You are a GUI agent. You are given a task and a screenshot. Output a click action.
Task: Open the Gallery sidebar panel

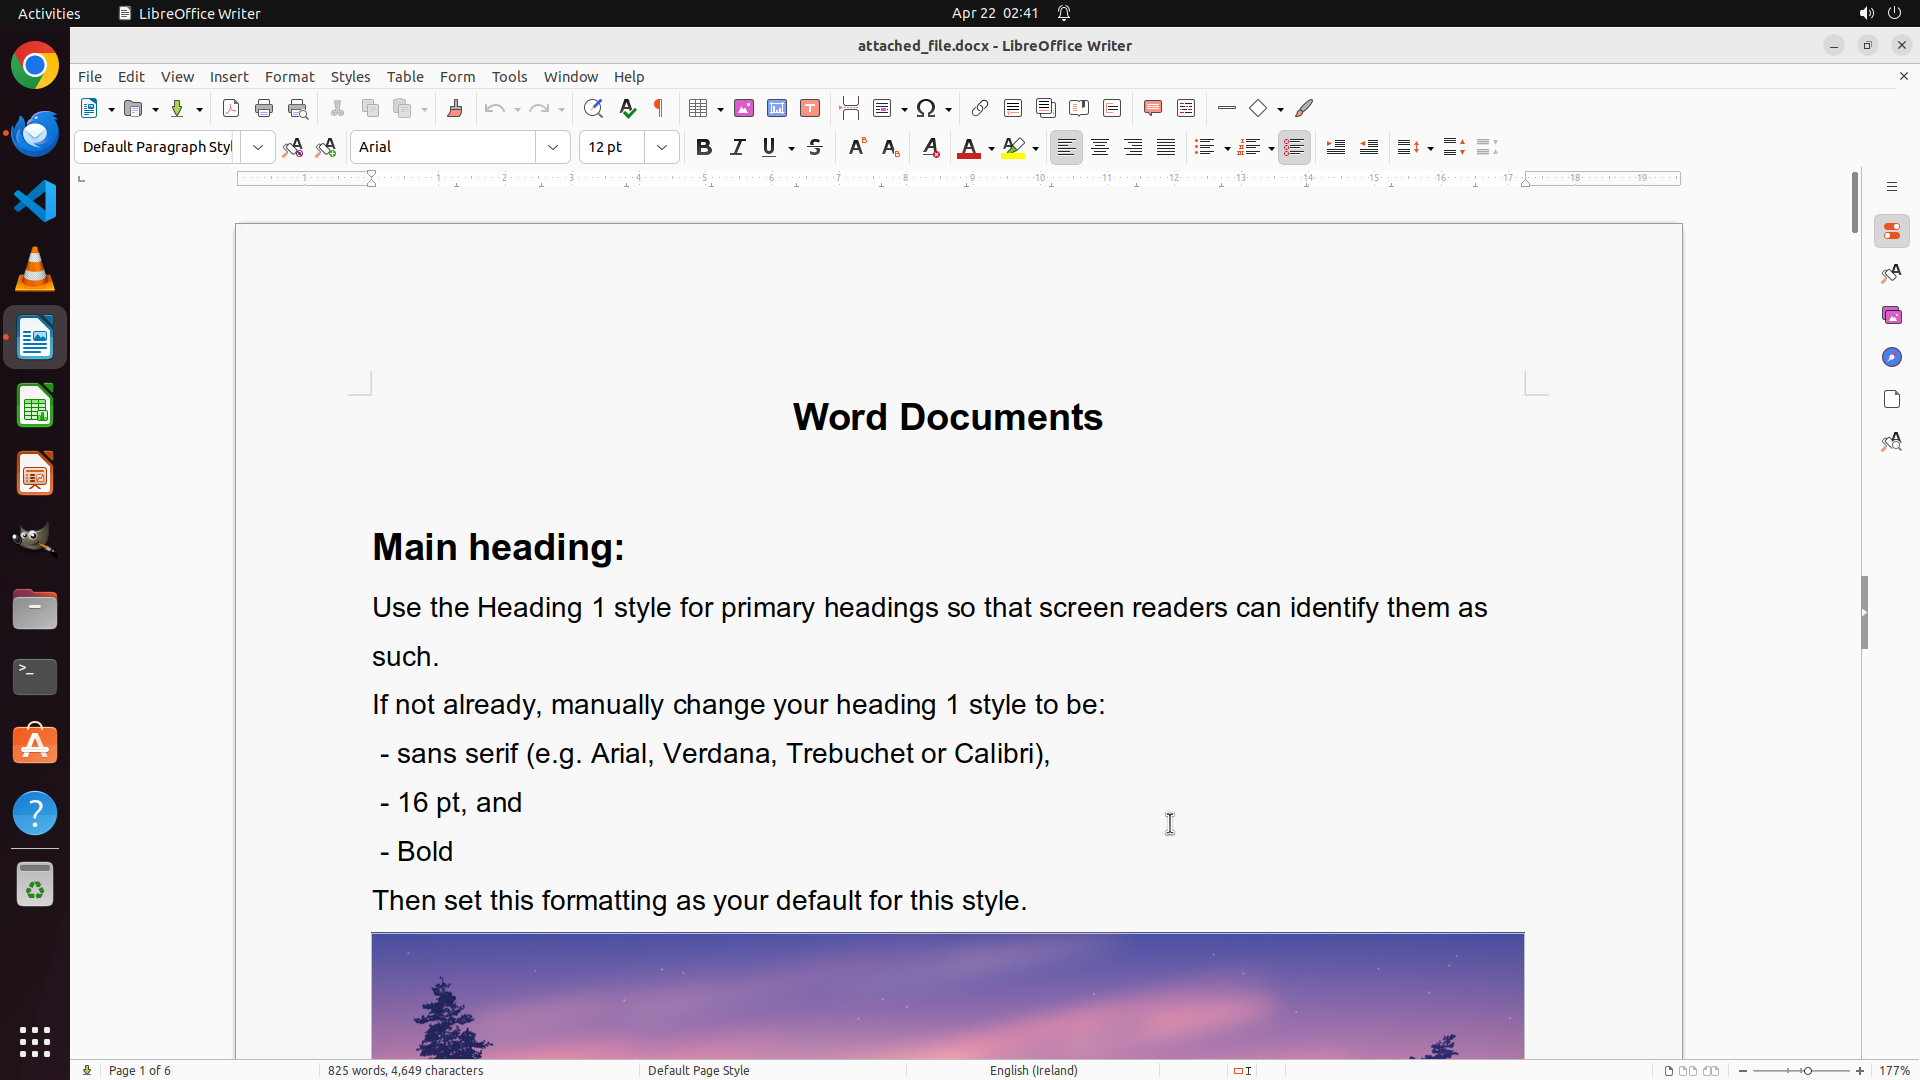tap(1891, 315)
